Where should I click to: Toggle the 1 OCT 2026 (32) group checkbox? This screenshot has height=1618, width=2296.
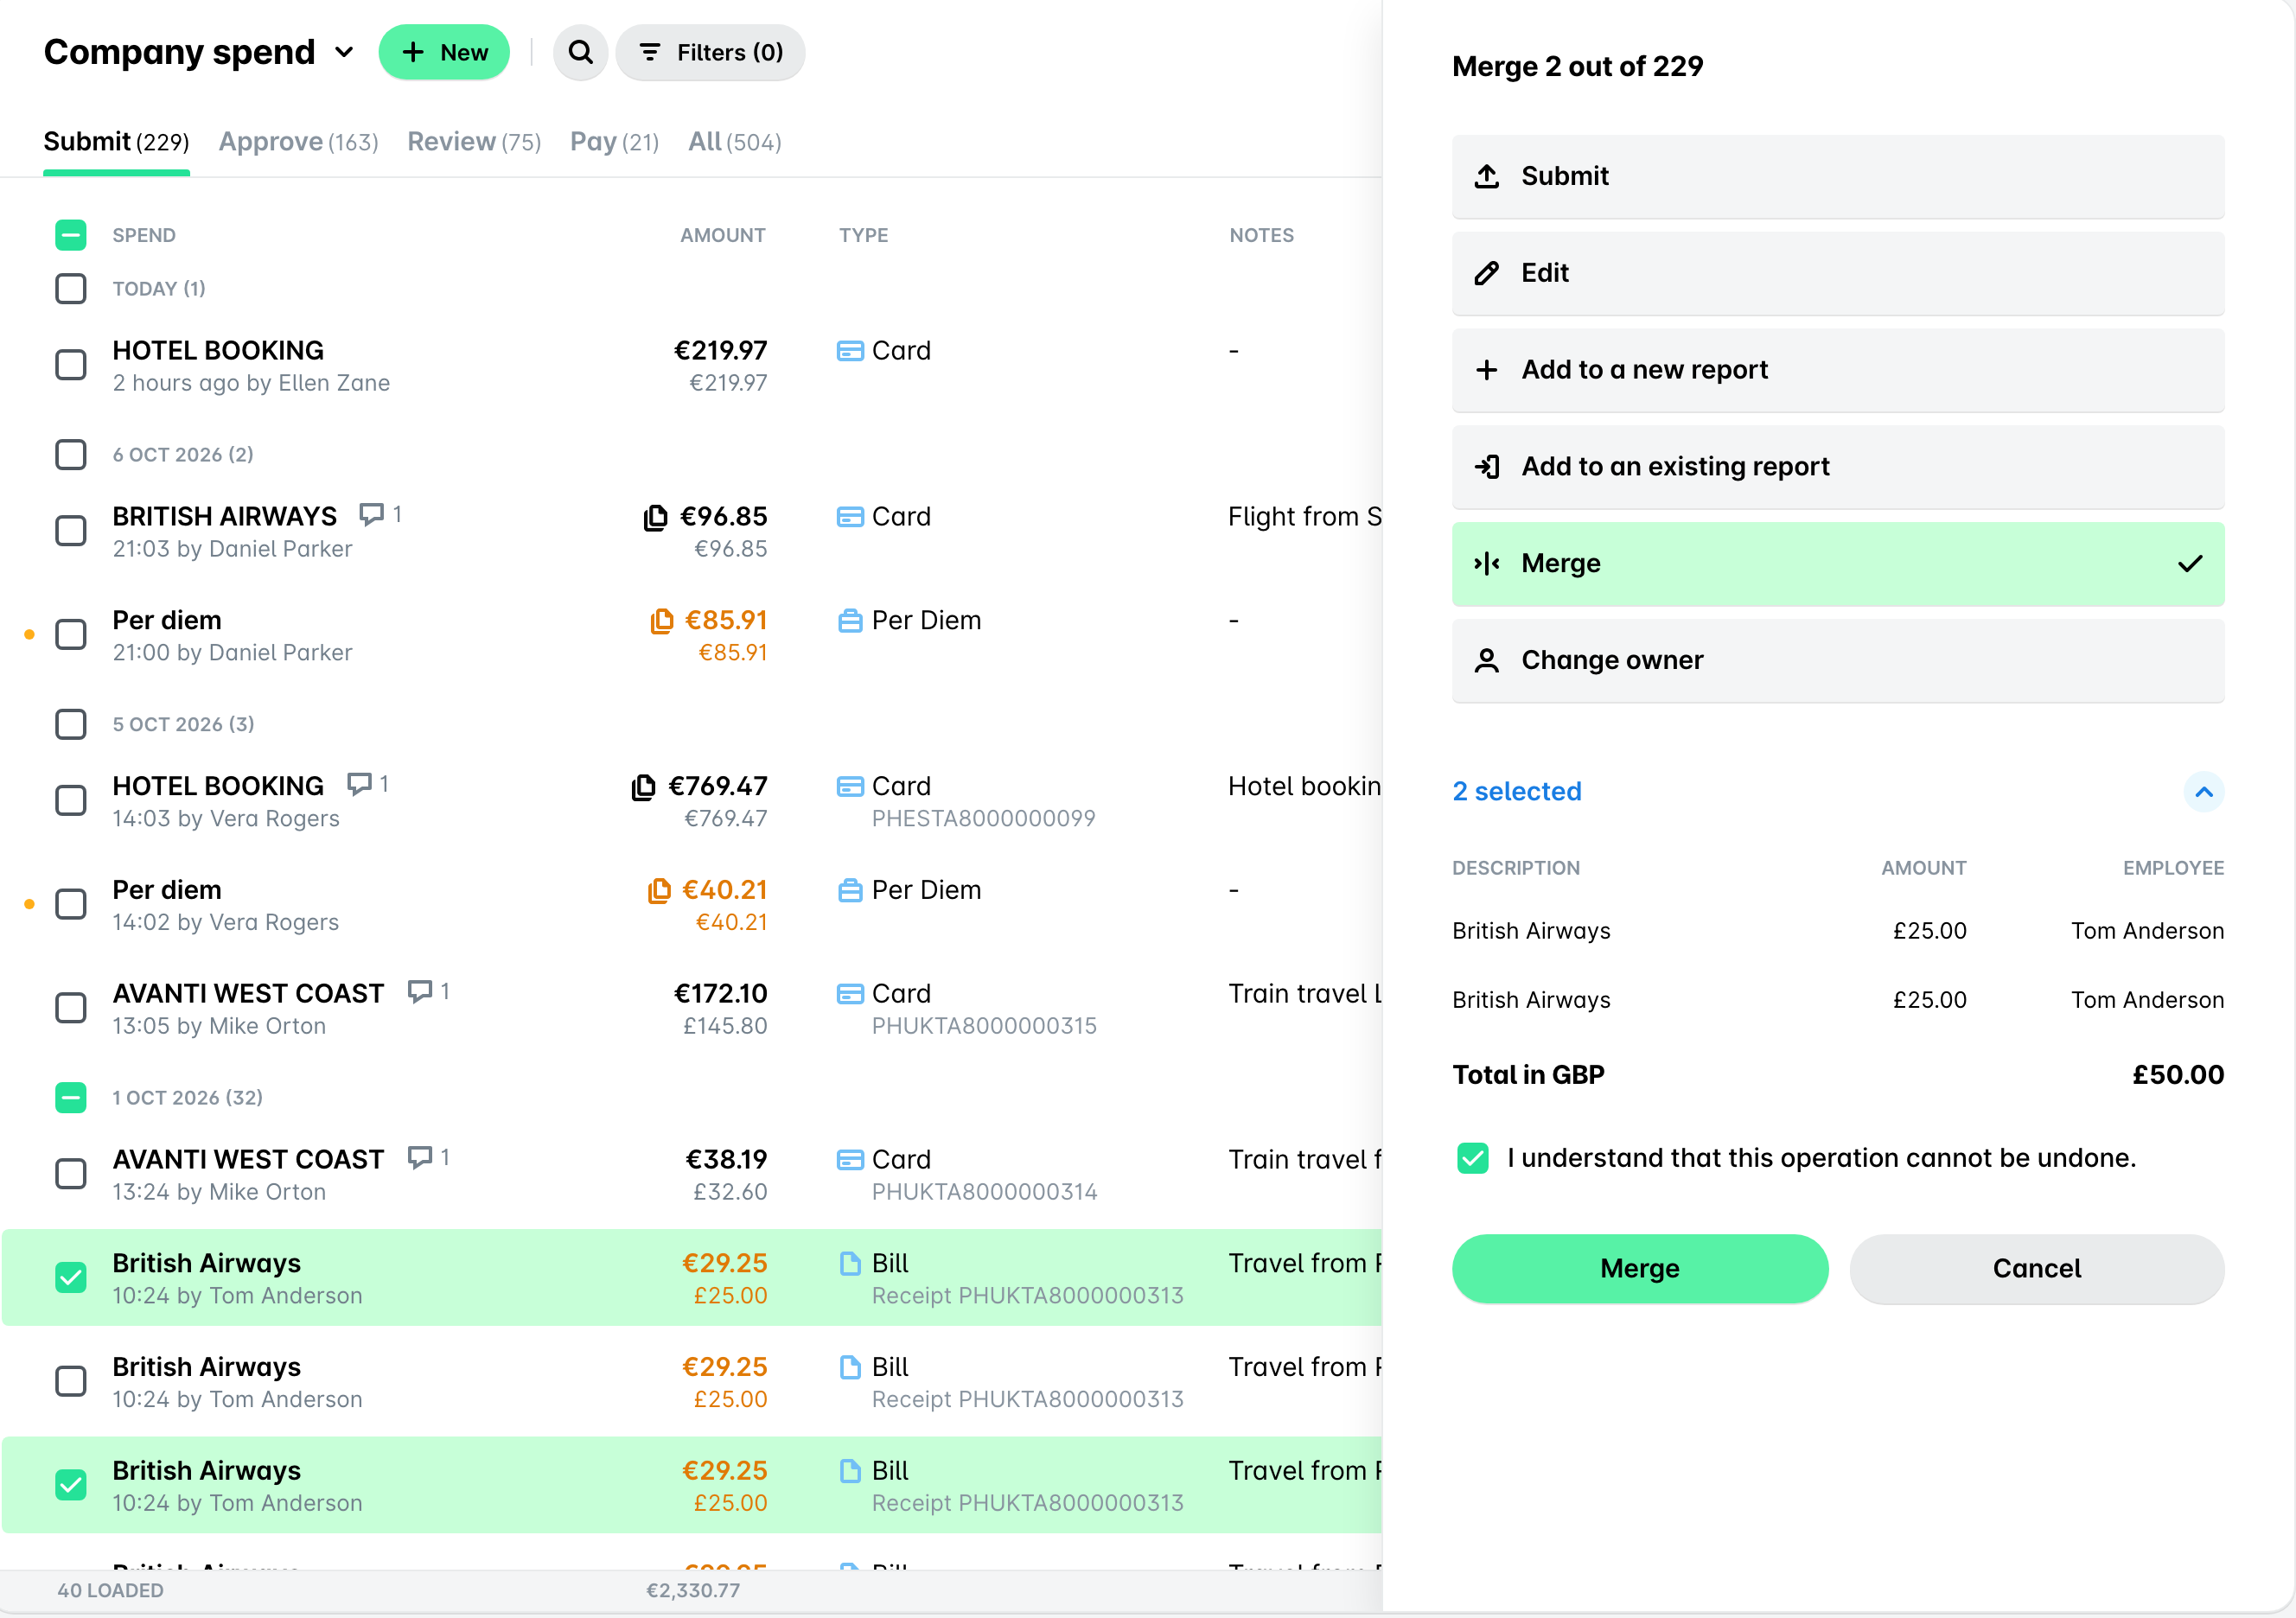coord(71,1098)
